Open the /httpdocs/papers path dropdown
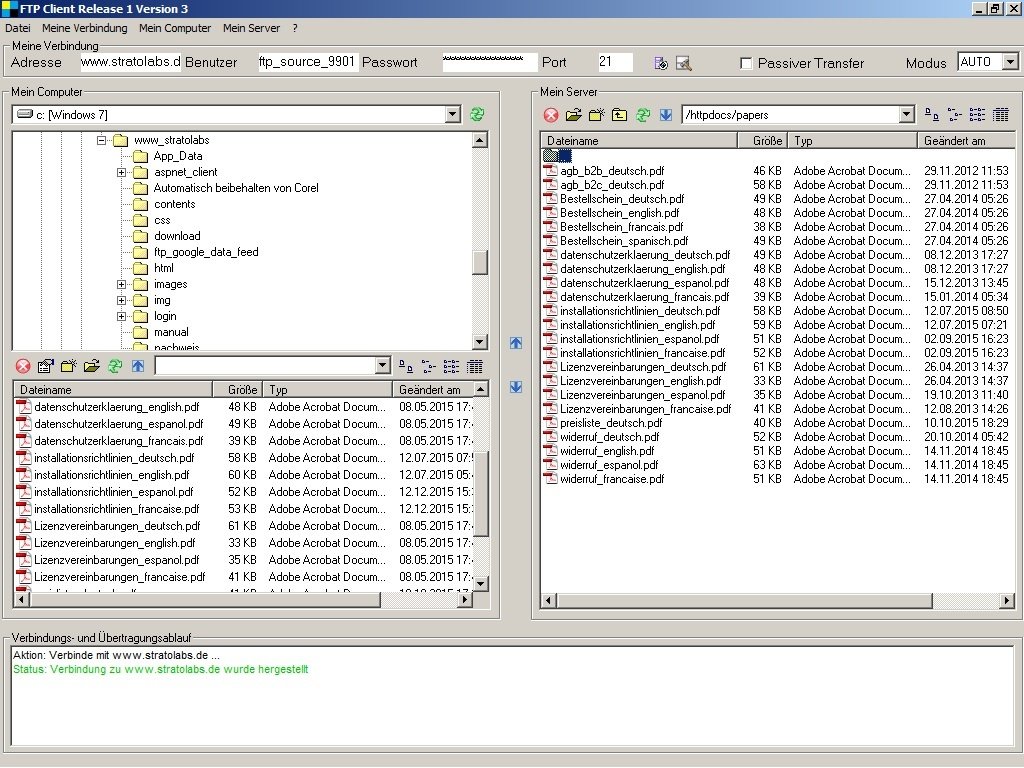Screen dimensions: 1024x768 (906, 115)
